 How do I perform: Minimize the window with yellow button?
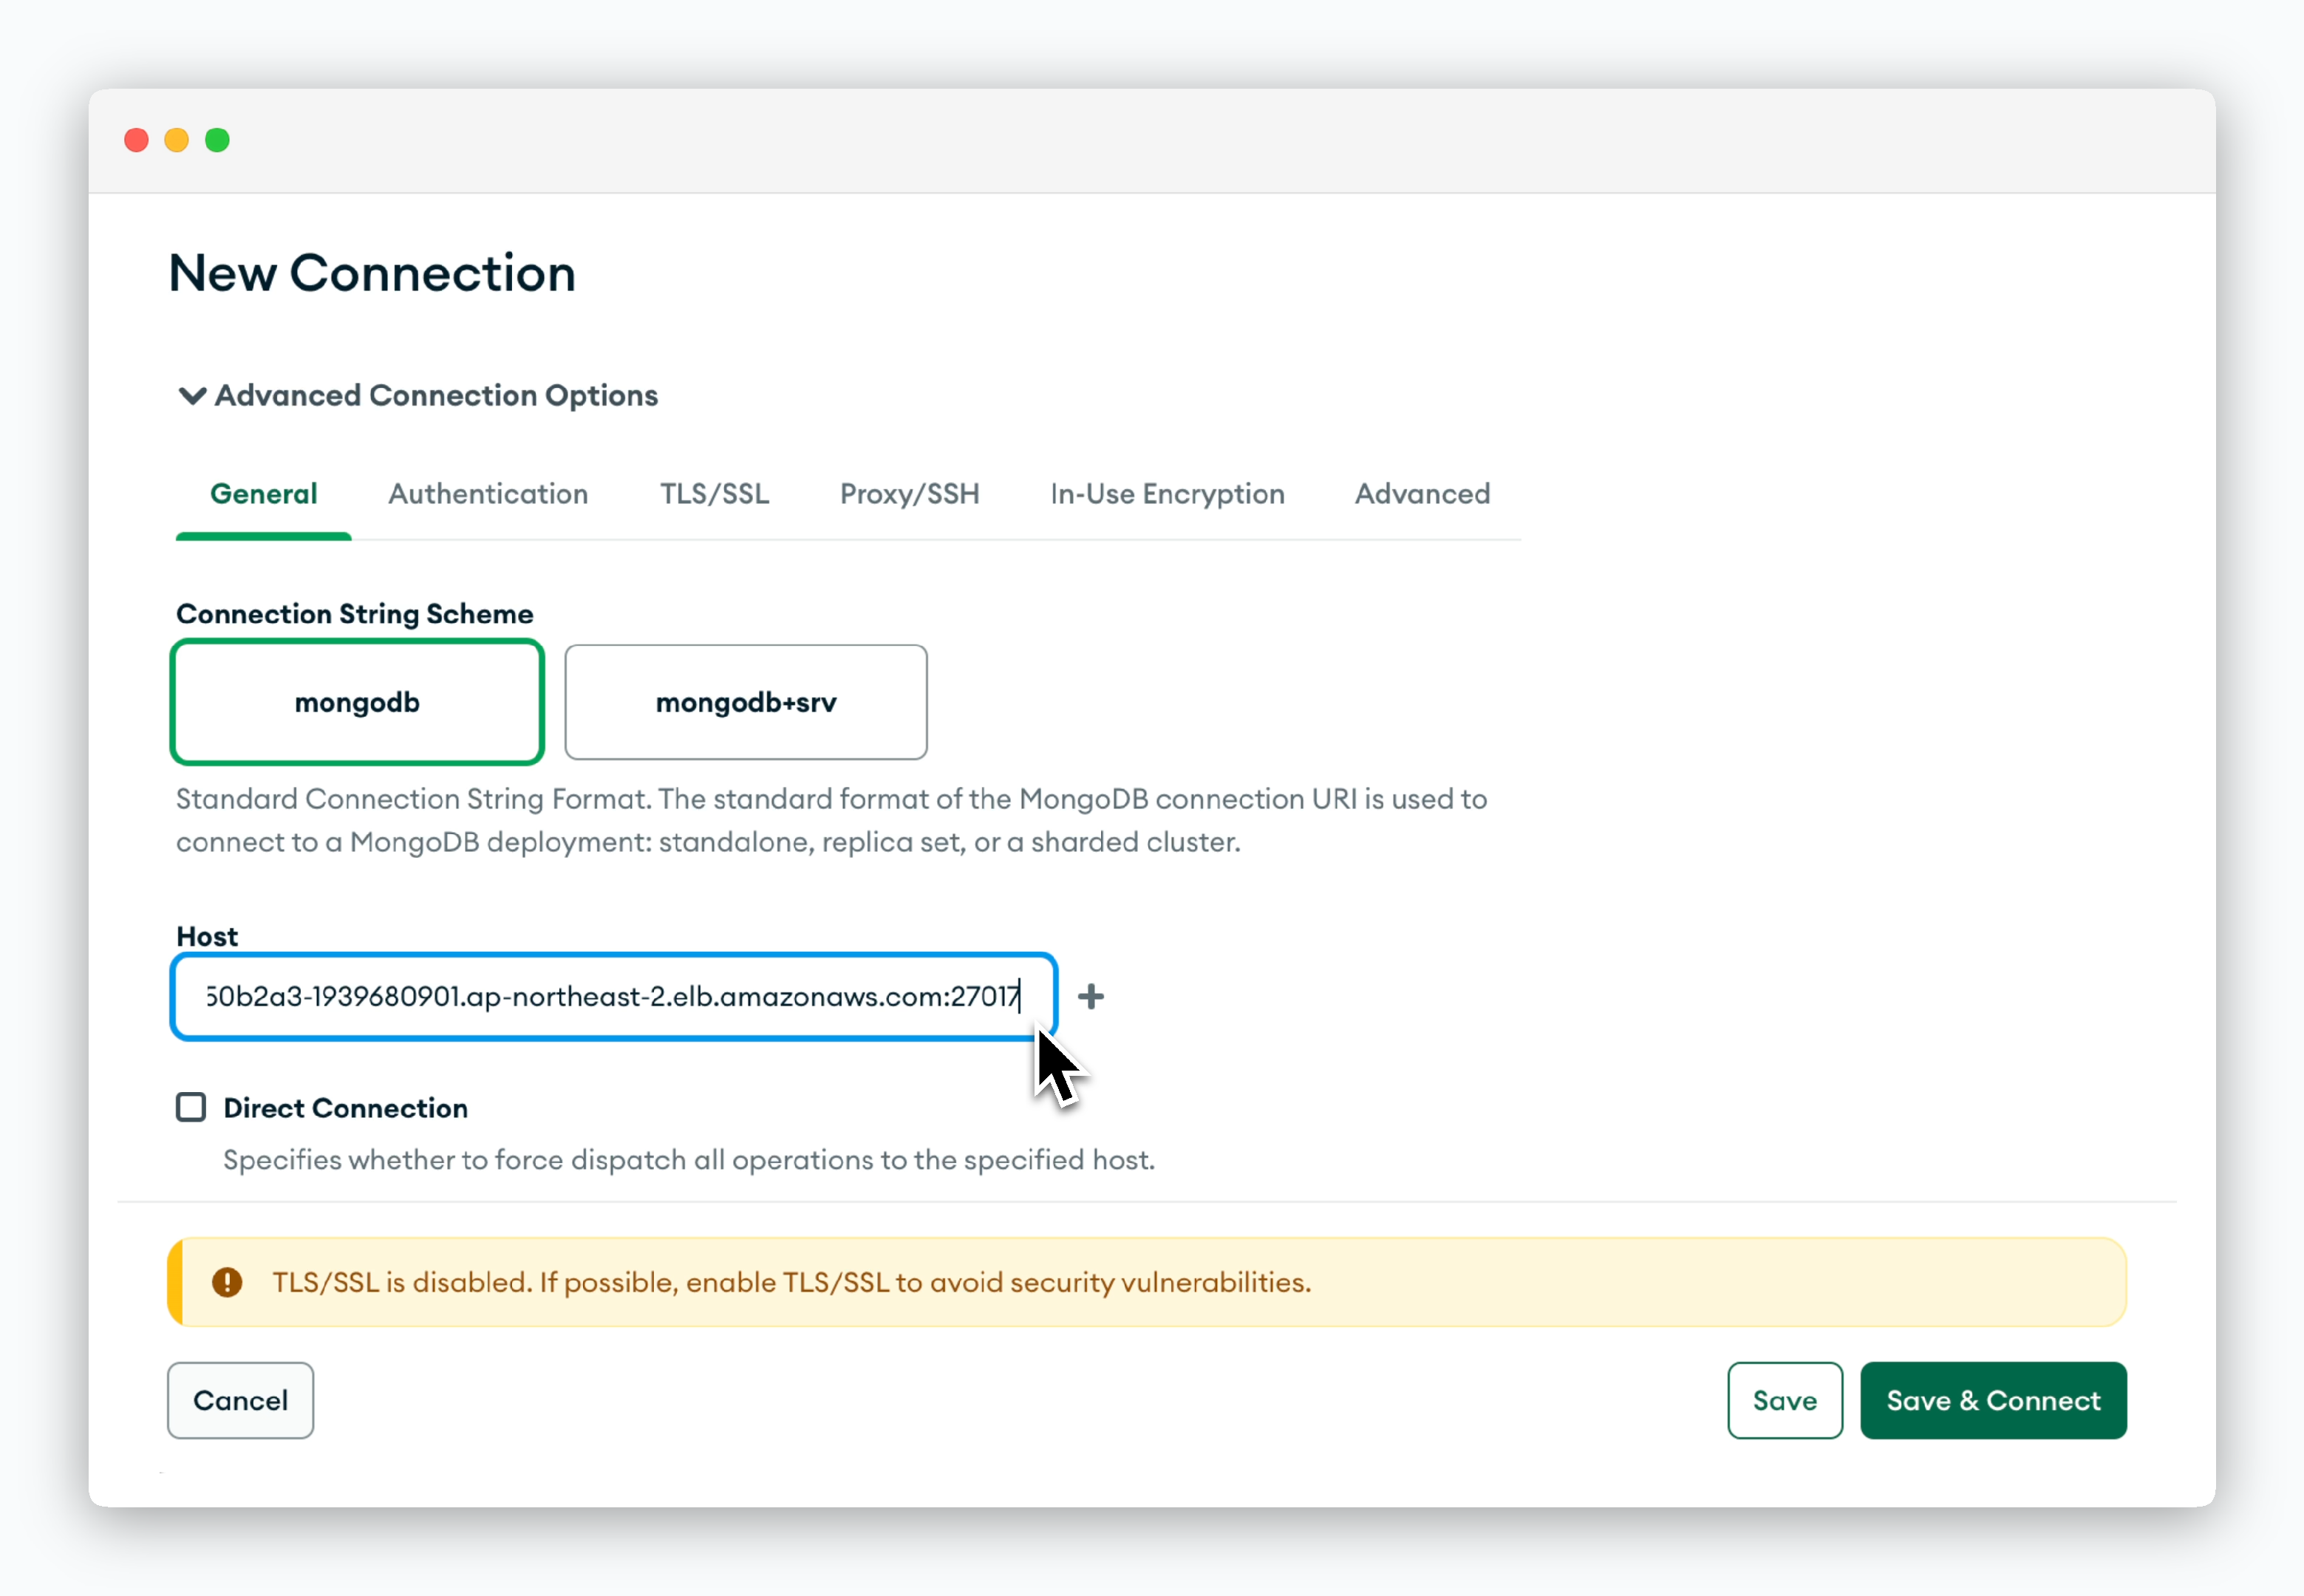(177, 140)
